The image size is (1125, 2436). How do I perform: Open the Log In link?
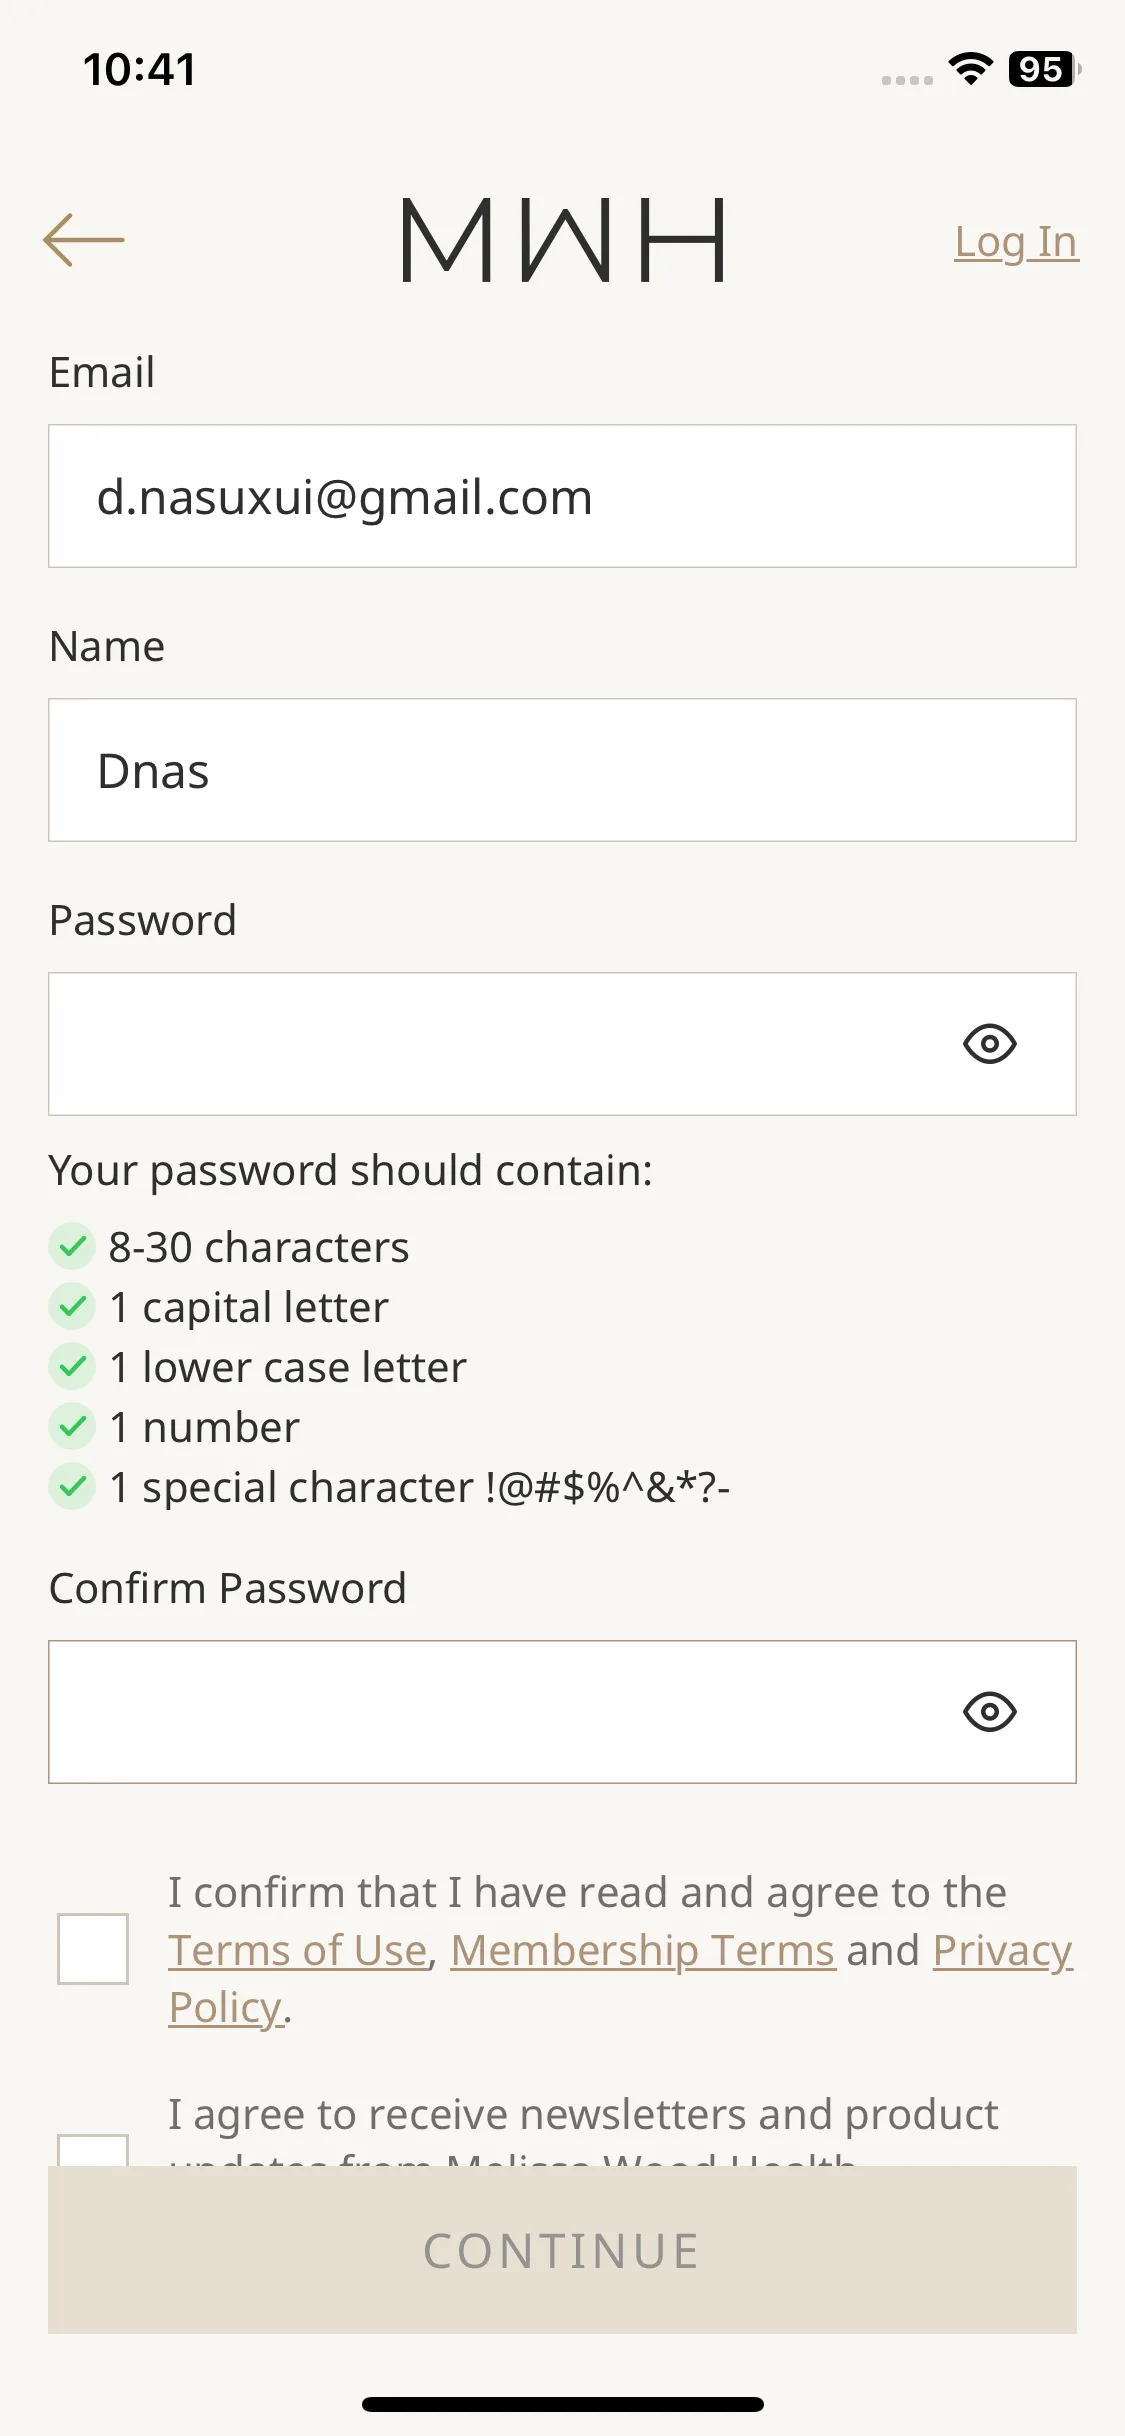coord(1017,242)
